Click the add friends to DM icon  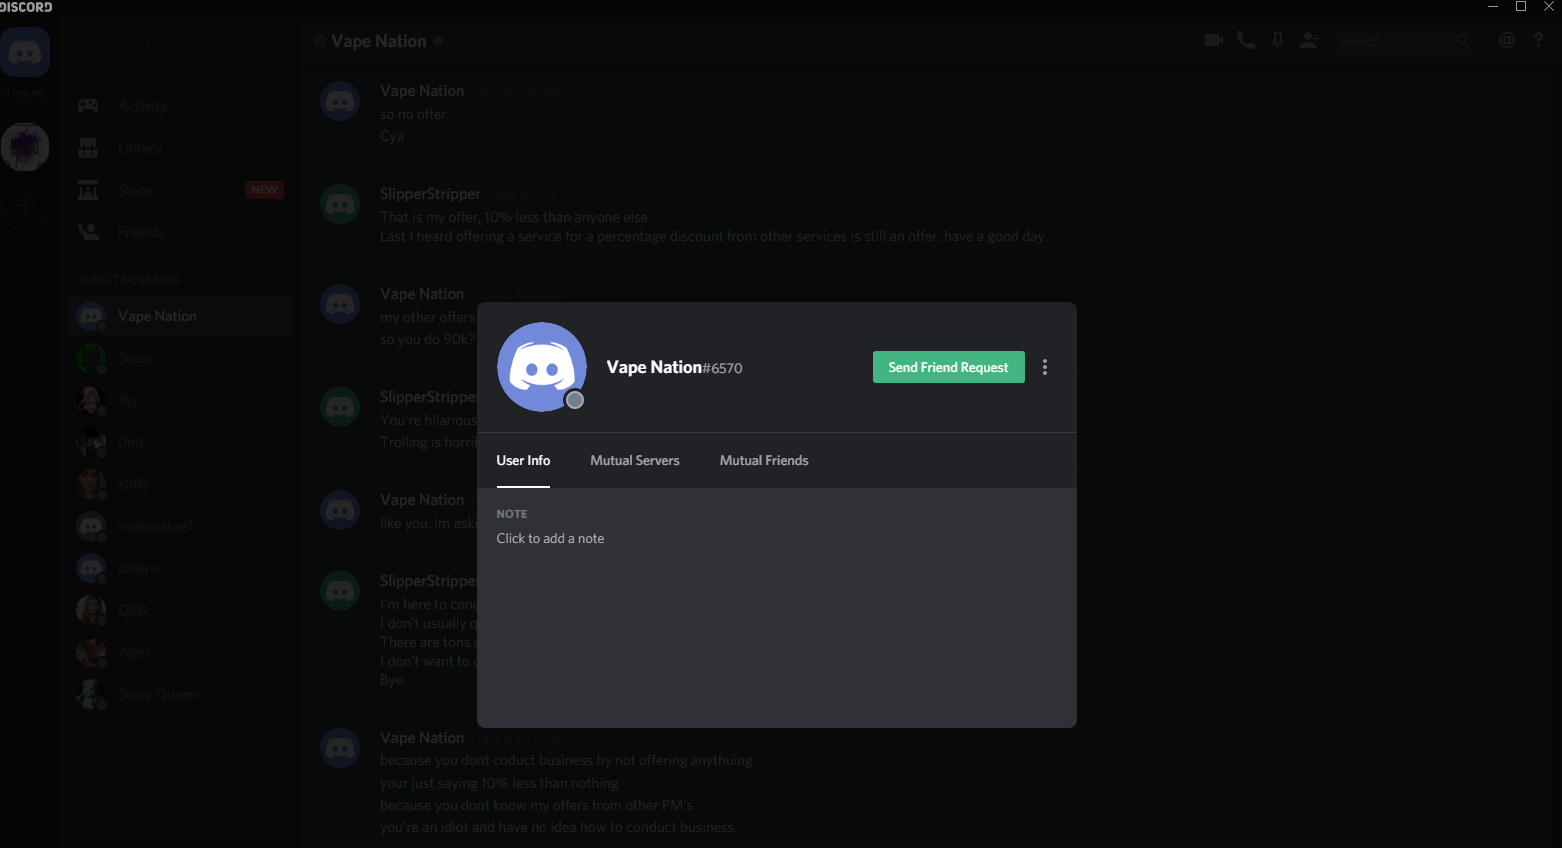[1310, 40]
